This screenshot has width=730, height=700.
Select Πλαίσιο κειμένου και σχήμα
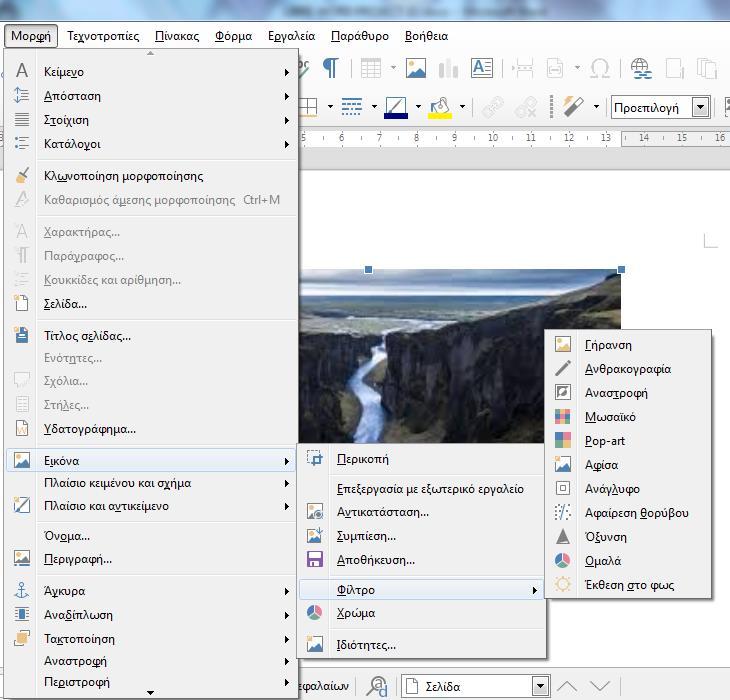[151, 483]
